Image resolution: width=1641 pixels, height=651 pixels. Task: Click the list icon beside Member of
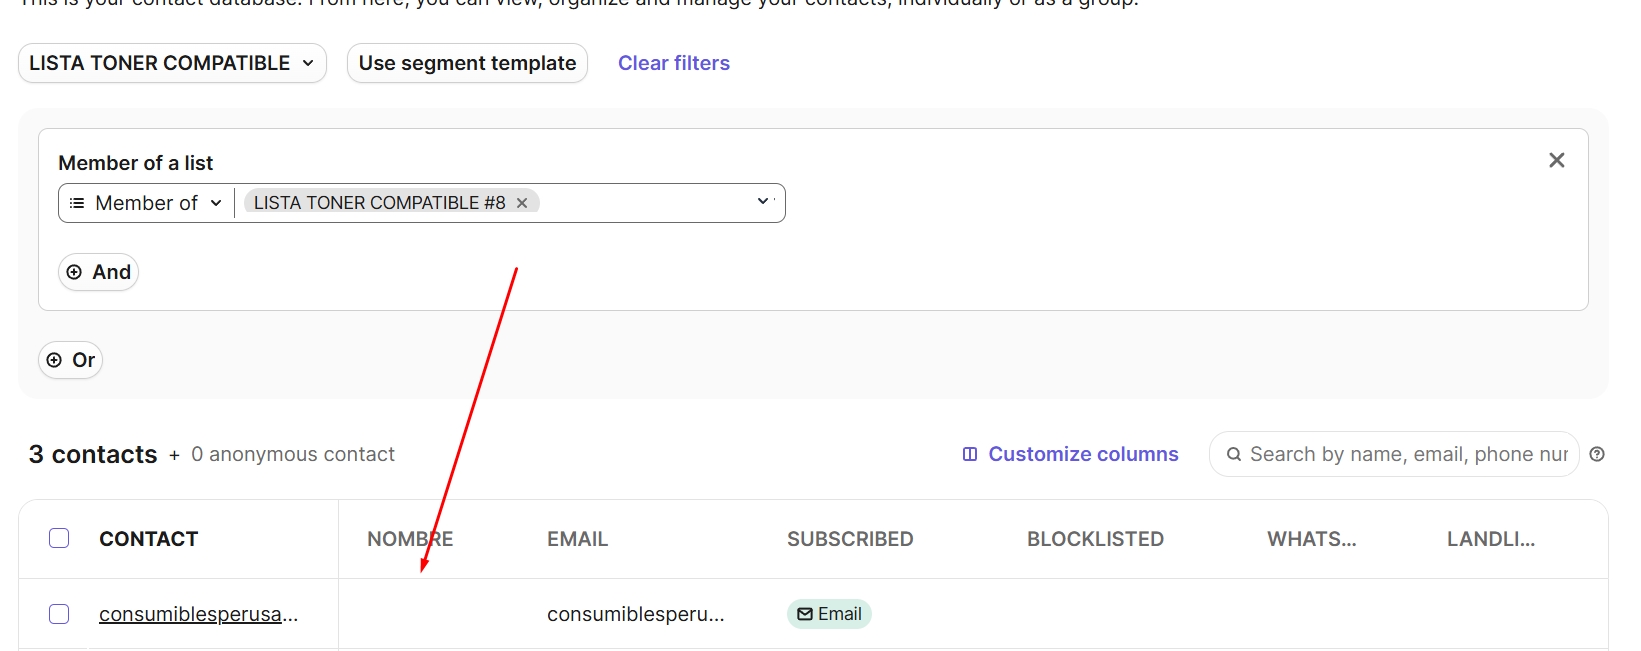point(77,203)
